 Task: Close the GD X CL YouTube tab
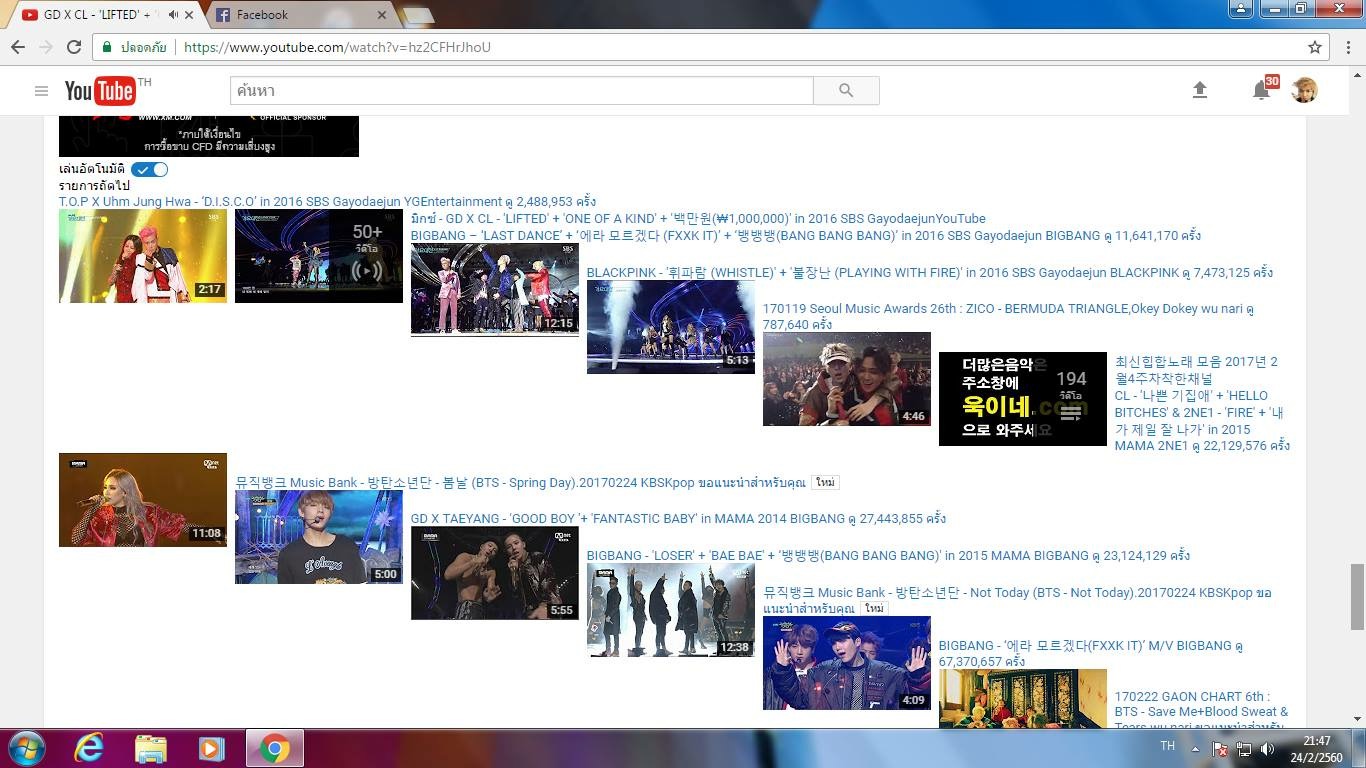click(x=189, y=15)
